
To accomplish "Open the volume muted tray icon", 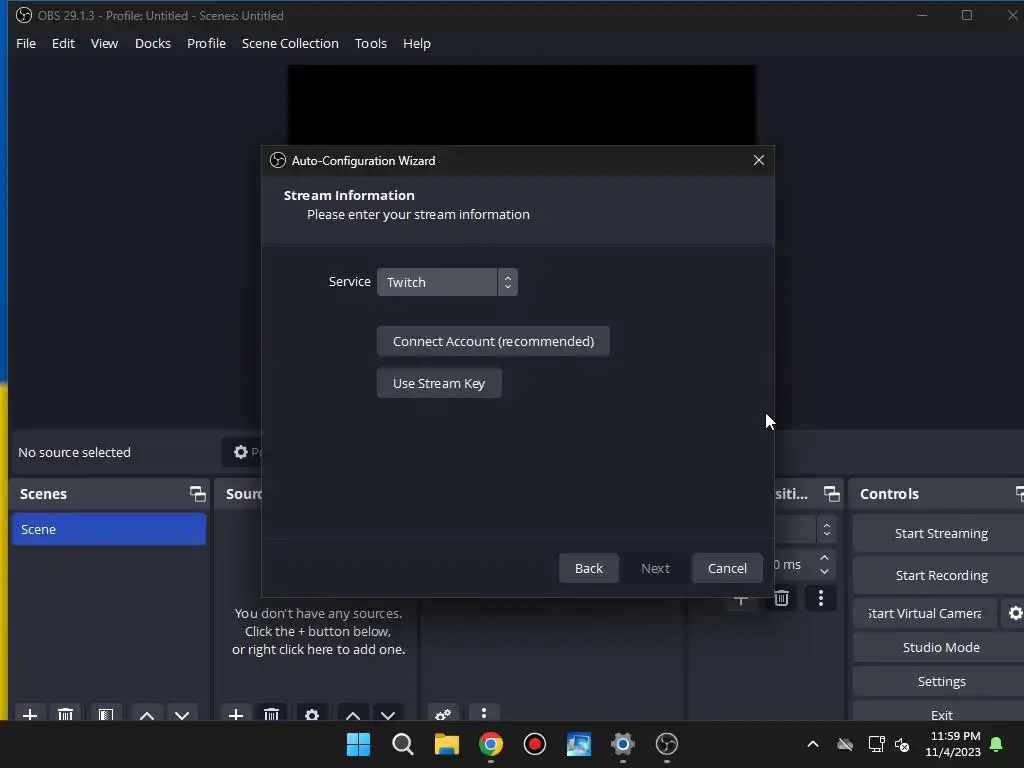I will pos(903,744).
